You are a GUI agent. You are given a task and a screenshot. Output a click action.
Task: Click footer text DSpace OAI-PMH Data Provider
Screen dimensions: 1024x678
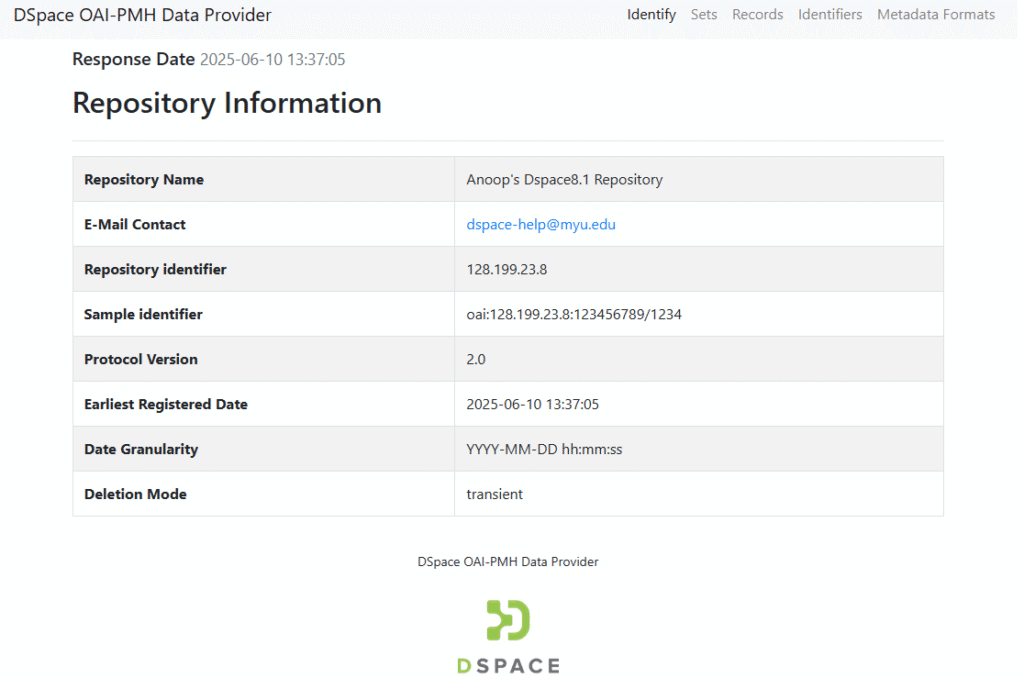(x=508, y=562)
